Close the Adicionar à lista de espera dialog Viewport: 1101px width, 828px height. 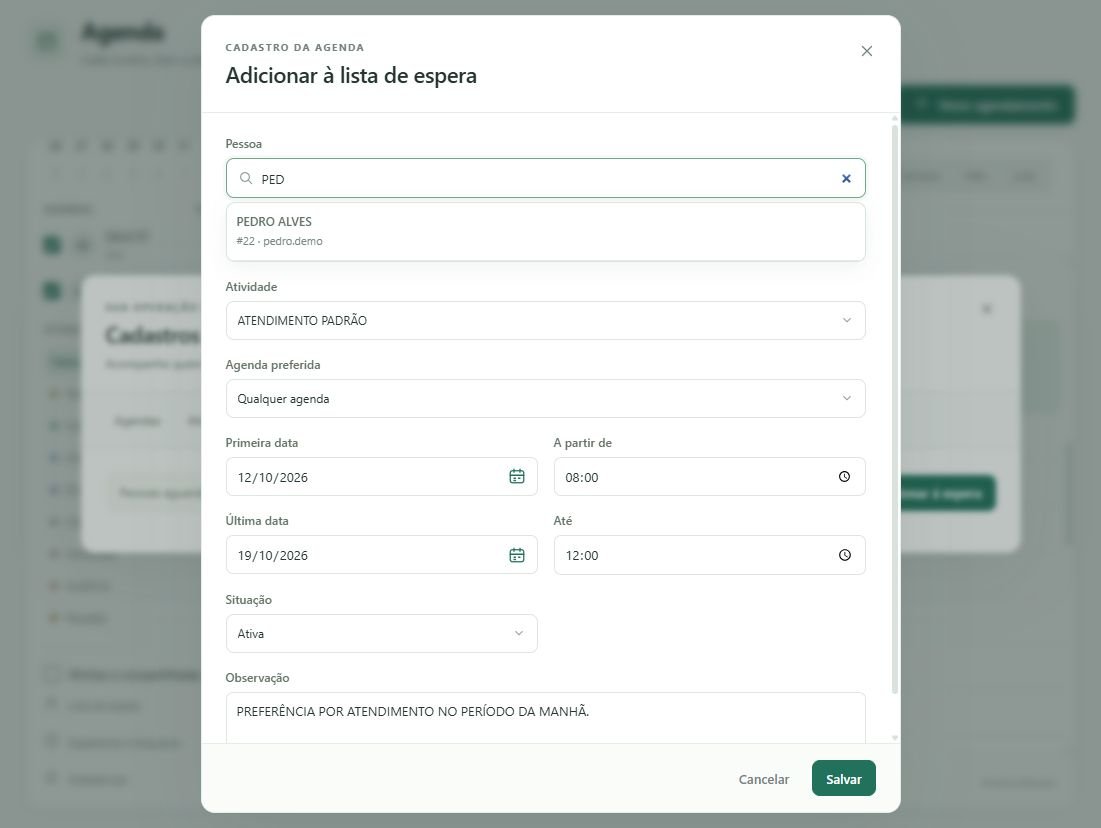pyautogui.click(x=866, y=51)
